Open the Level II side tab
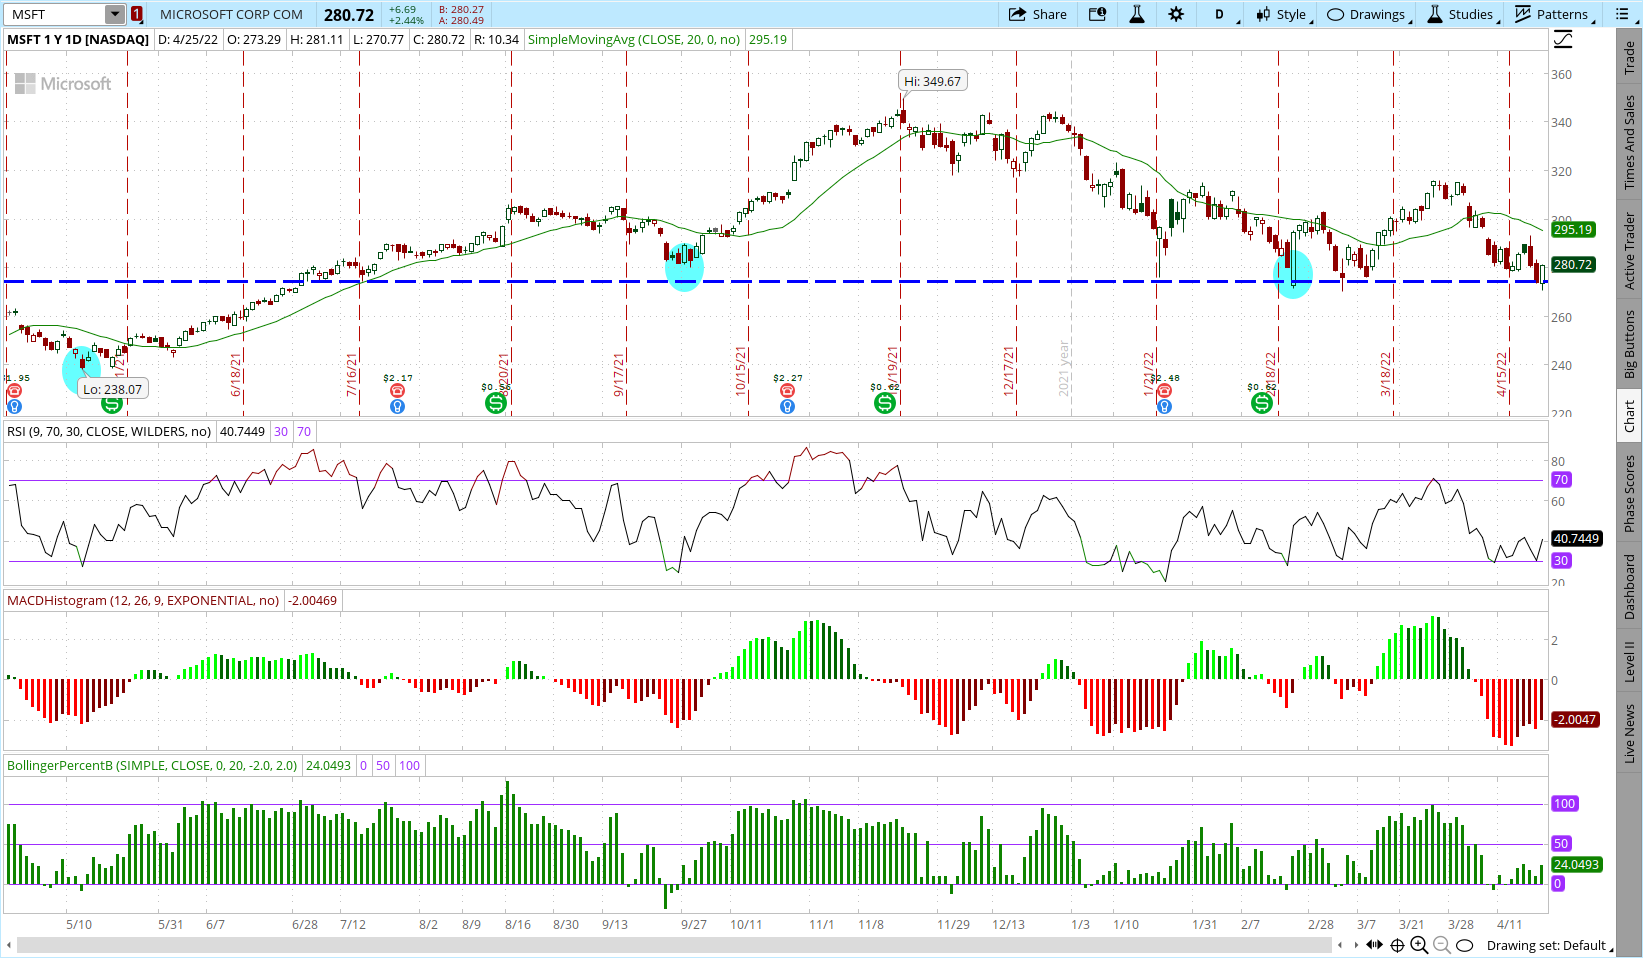1643x958 pixels. pyautogui.click(x=1630, y=662)
